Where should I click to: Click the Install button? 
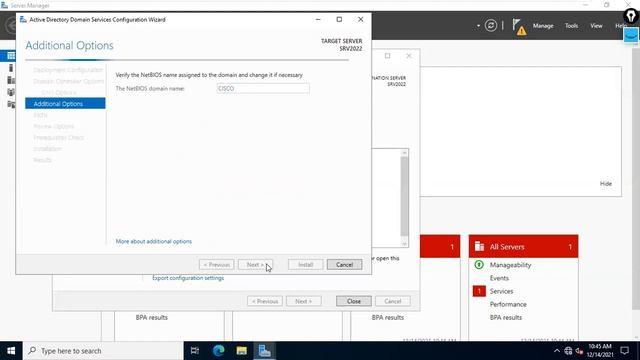click(x=305, y=265)
